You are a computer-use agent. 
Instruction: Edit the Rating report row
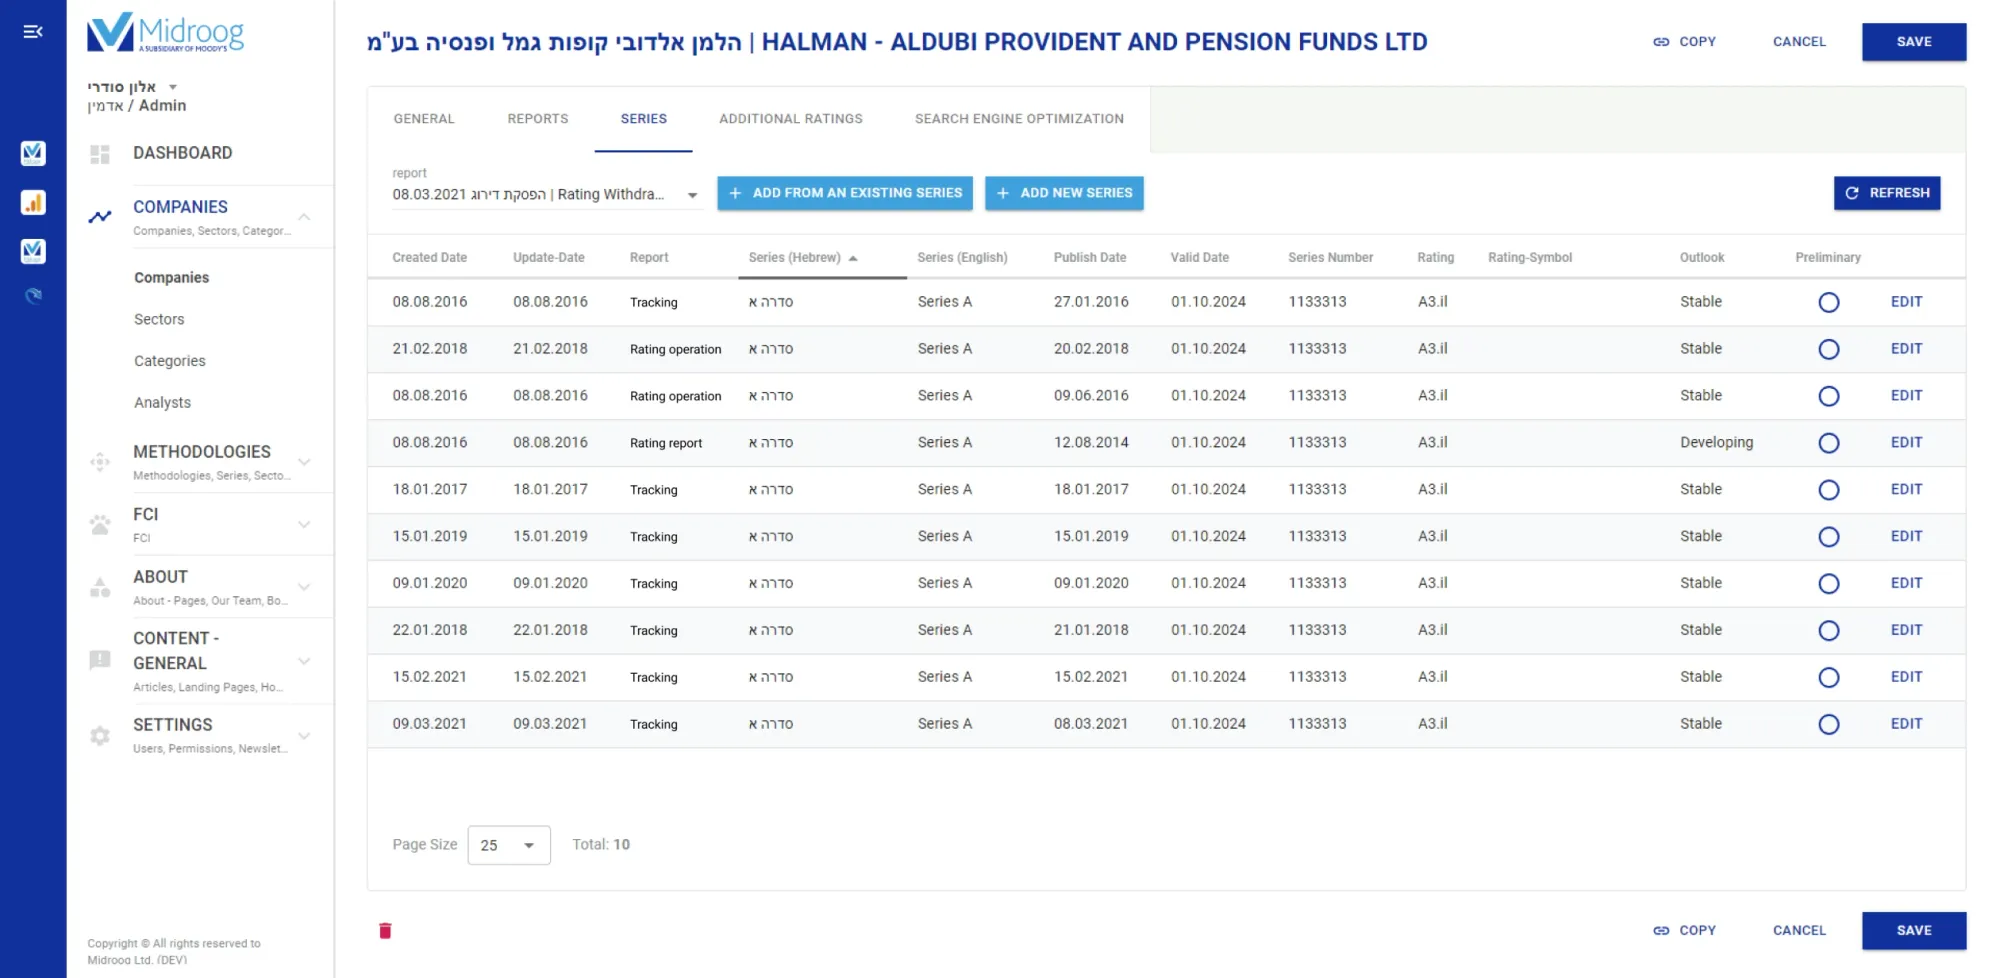[x=1906, y=443]
